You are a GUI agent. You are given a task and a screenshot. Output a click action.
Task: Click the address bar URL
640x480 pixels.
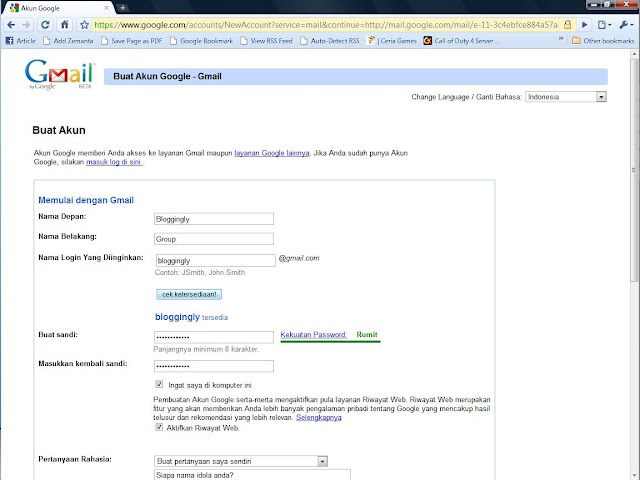click(x=327, y=25)
